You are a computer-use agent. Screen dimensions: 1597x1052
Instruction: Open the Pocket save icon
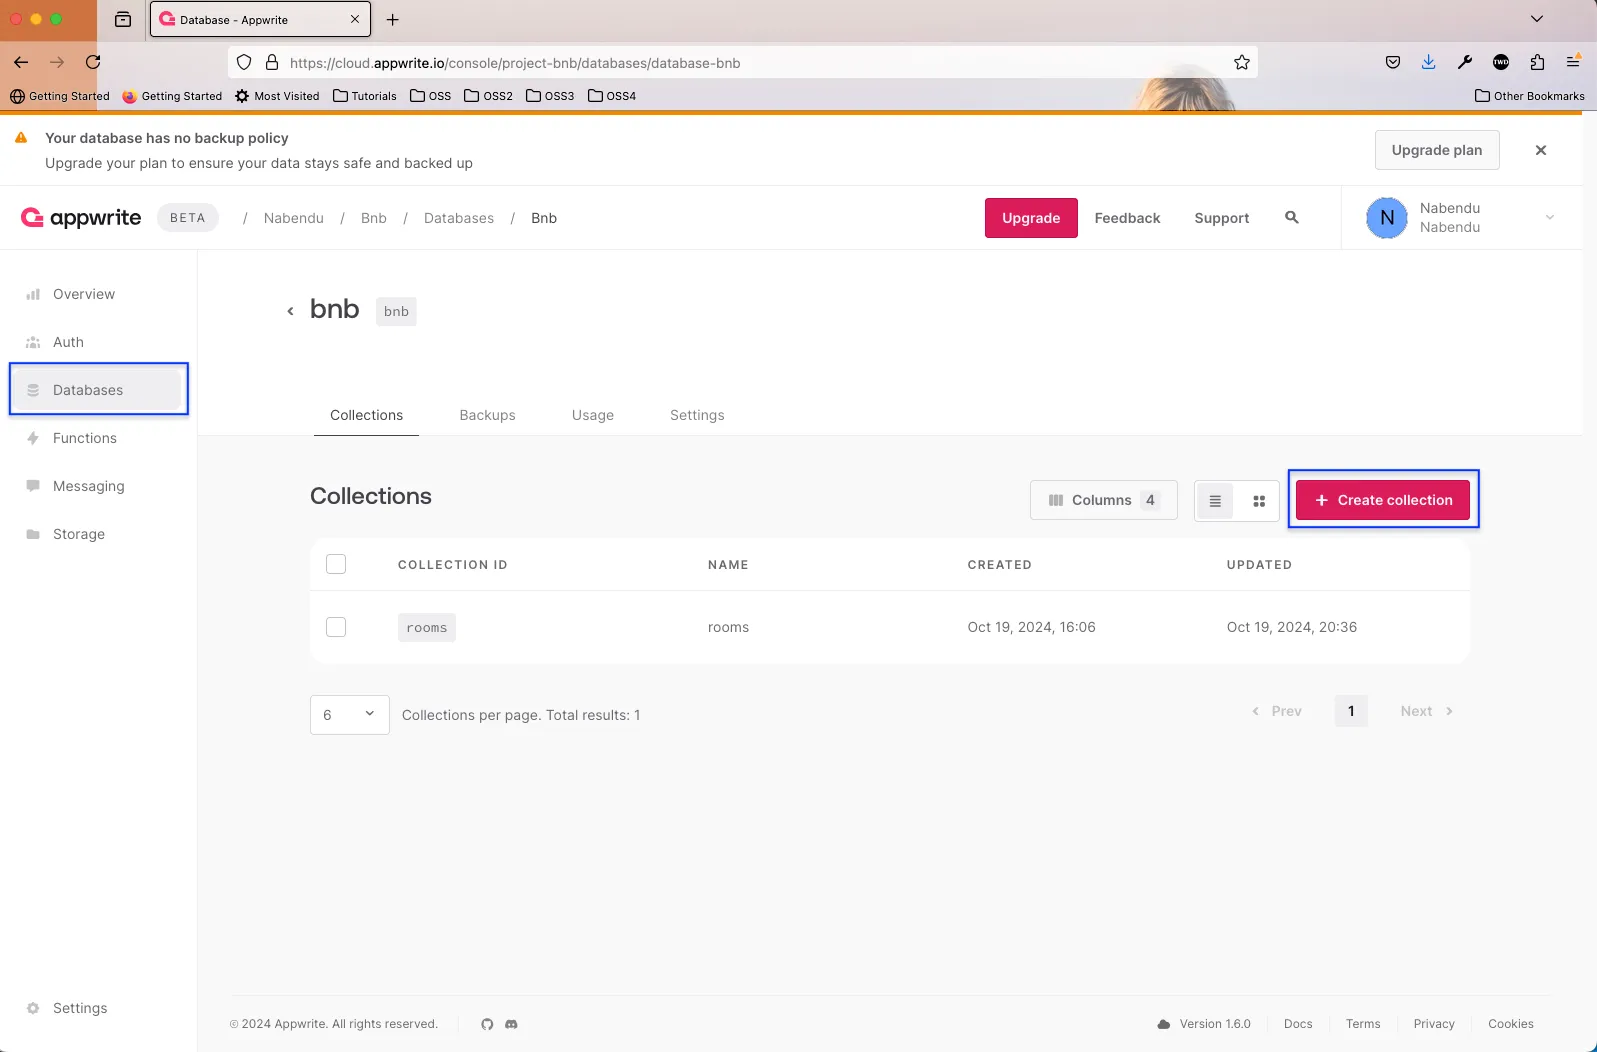tap(1393, 62)
